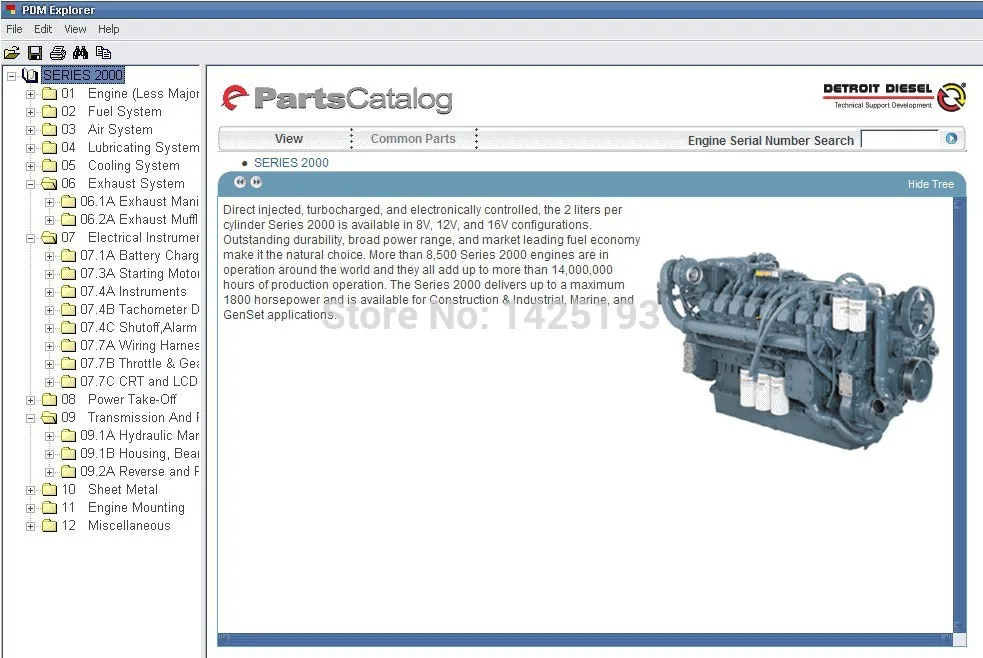
Task: Open file using the folder toolbar icon
Action: pos(12,53)
